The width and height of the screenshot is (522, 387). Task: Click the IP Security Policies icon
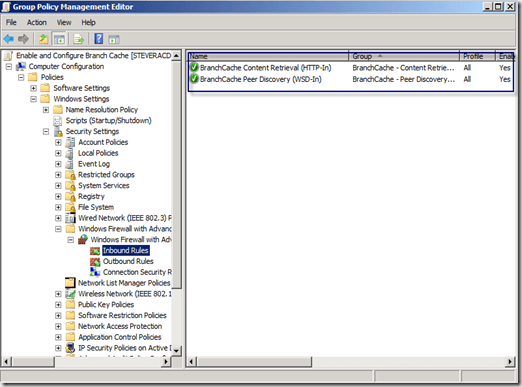coord(70,348)
